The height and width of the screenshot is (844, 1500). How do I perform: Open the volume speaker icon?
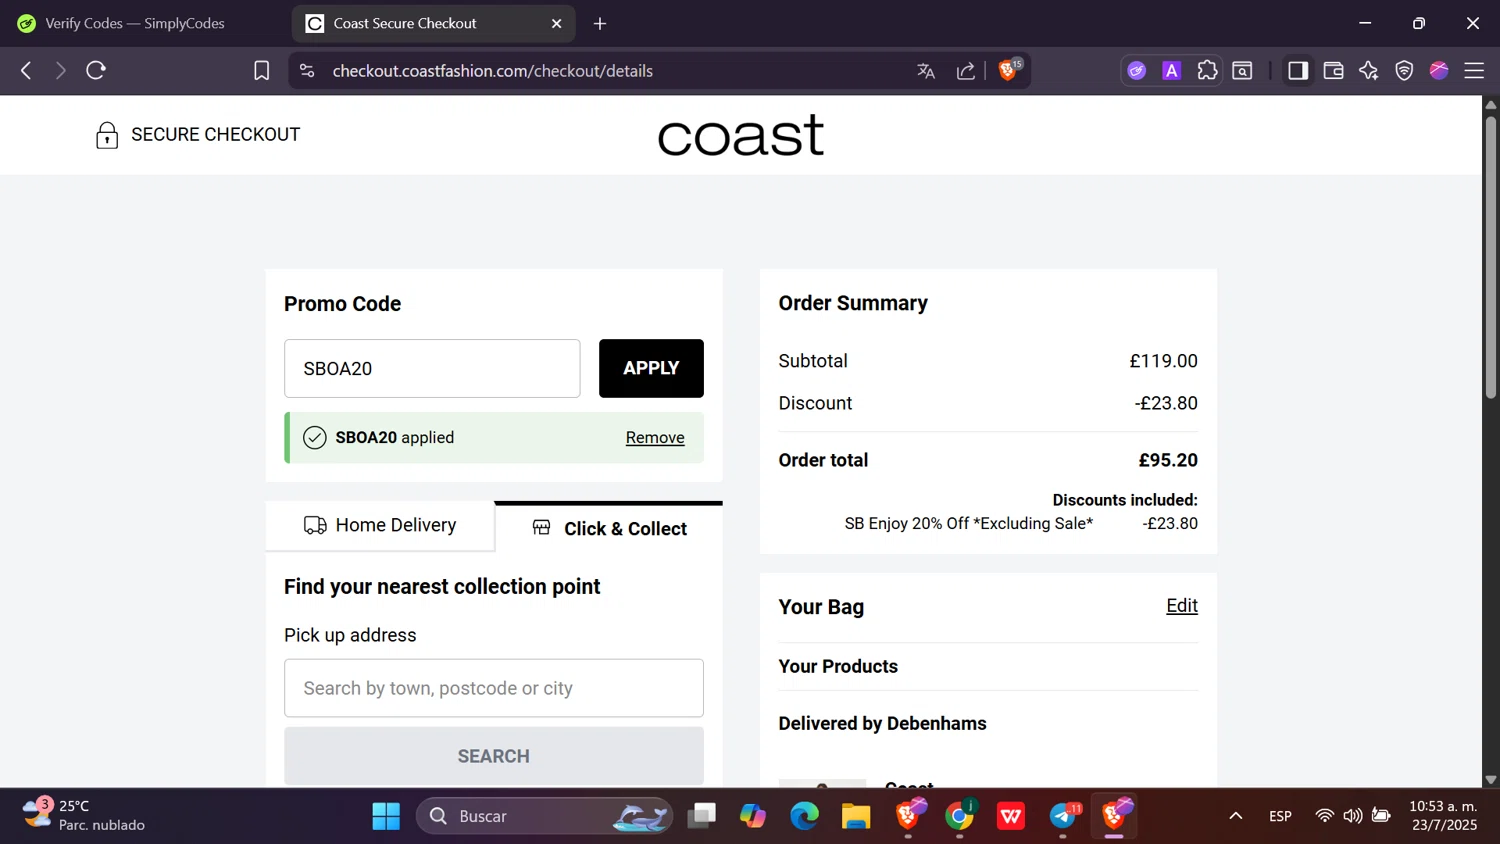(1353, 816)
